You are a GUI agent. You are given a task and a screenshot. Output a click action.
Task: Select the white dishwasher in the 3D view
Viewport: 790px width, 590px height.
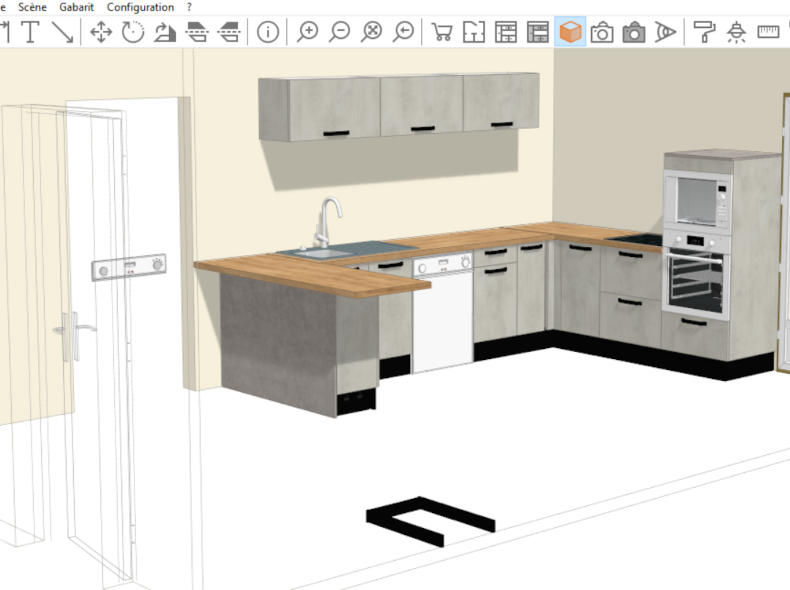click(442, 312)
